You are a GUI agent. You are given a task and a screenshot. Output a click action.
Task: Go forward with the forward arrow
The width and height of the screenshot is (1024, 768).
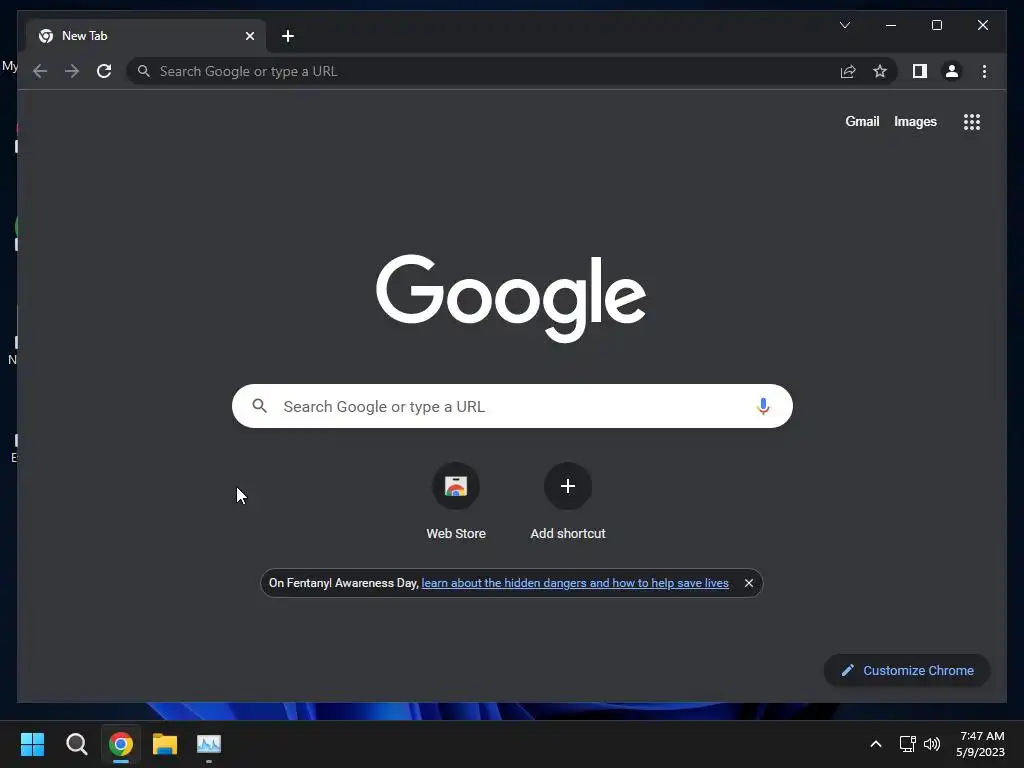tap(72, 71)
